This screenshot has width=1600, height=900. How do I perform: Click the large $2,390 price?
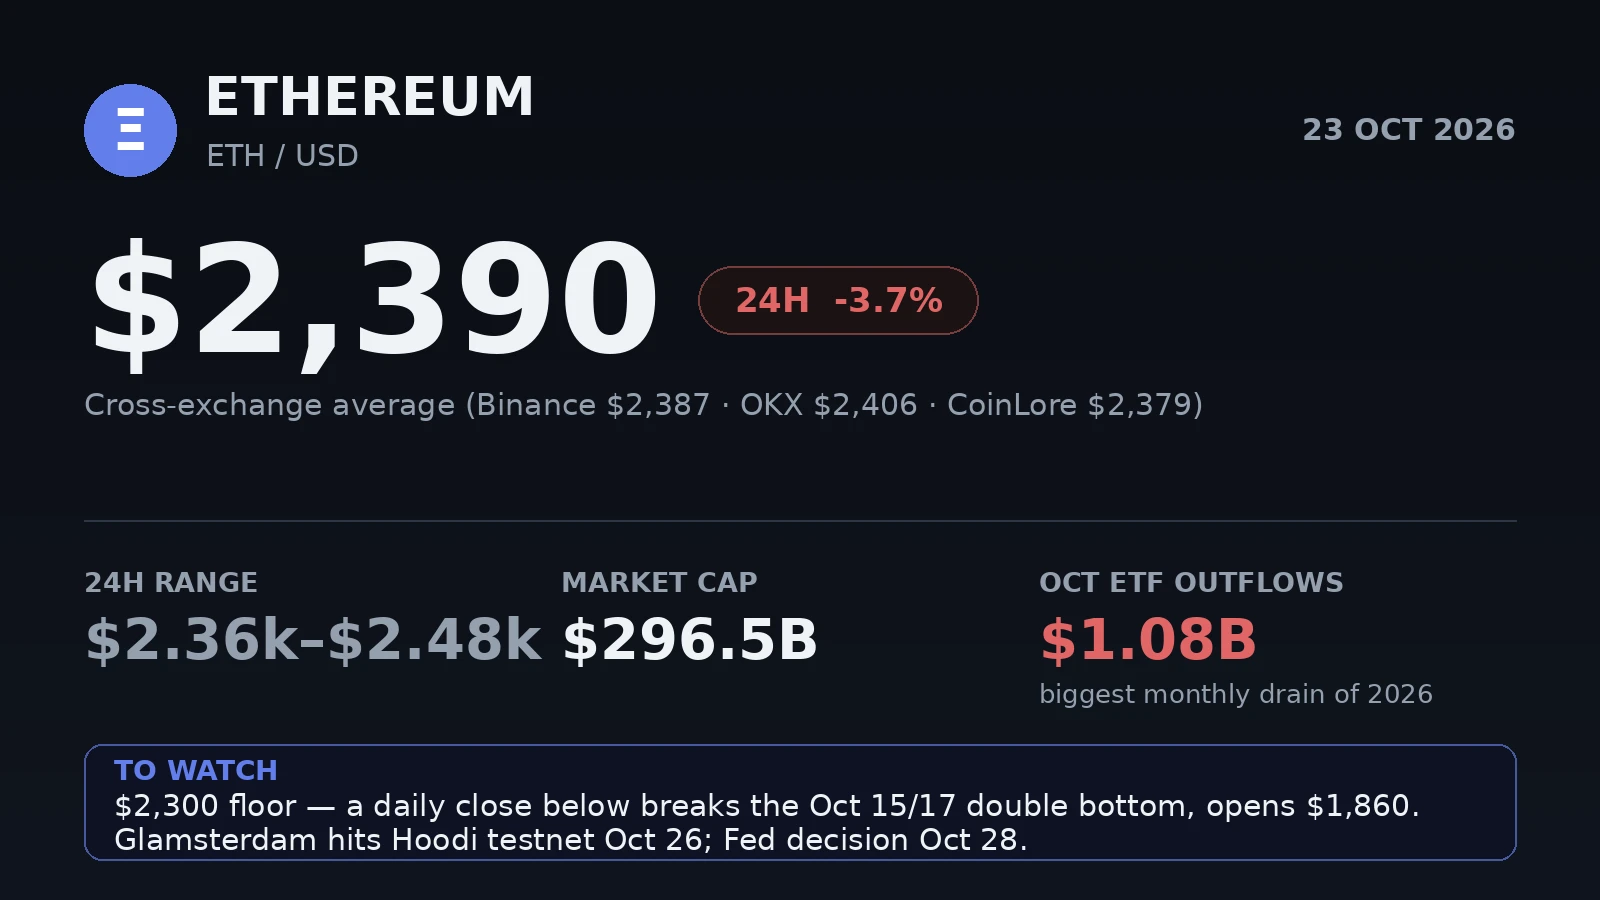pyautogui.click(x=374, y=300)
